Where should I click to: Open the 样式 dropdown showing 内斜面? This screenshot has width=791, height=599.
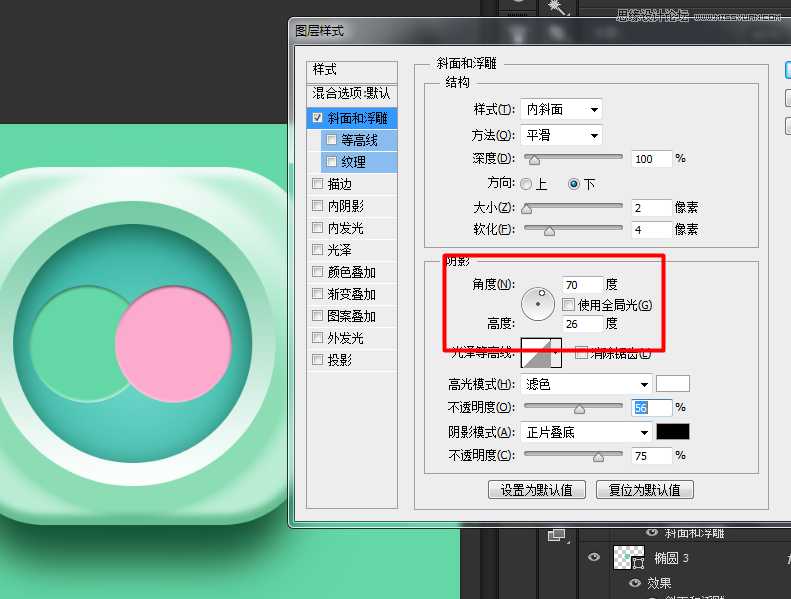pyautogui.click(x=561, y=110)
